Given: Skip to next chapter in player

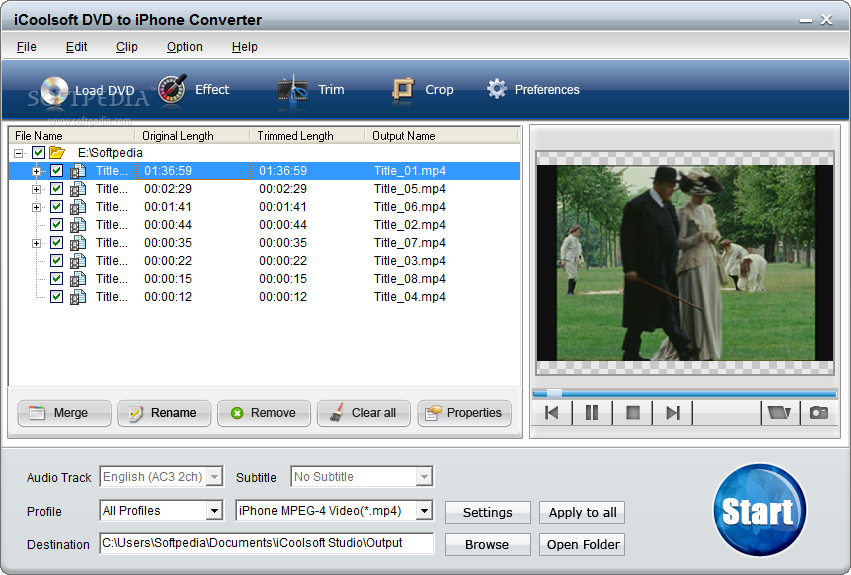Looking at the screenshot, I should point(672,413).
